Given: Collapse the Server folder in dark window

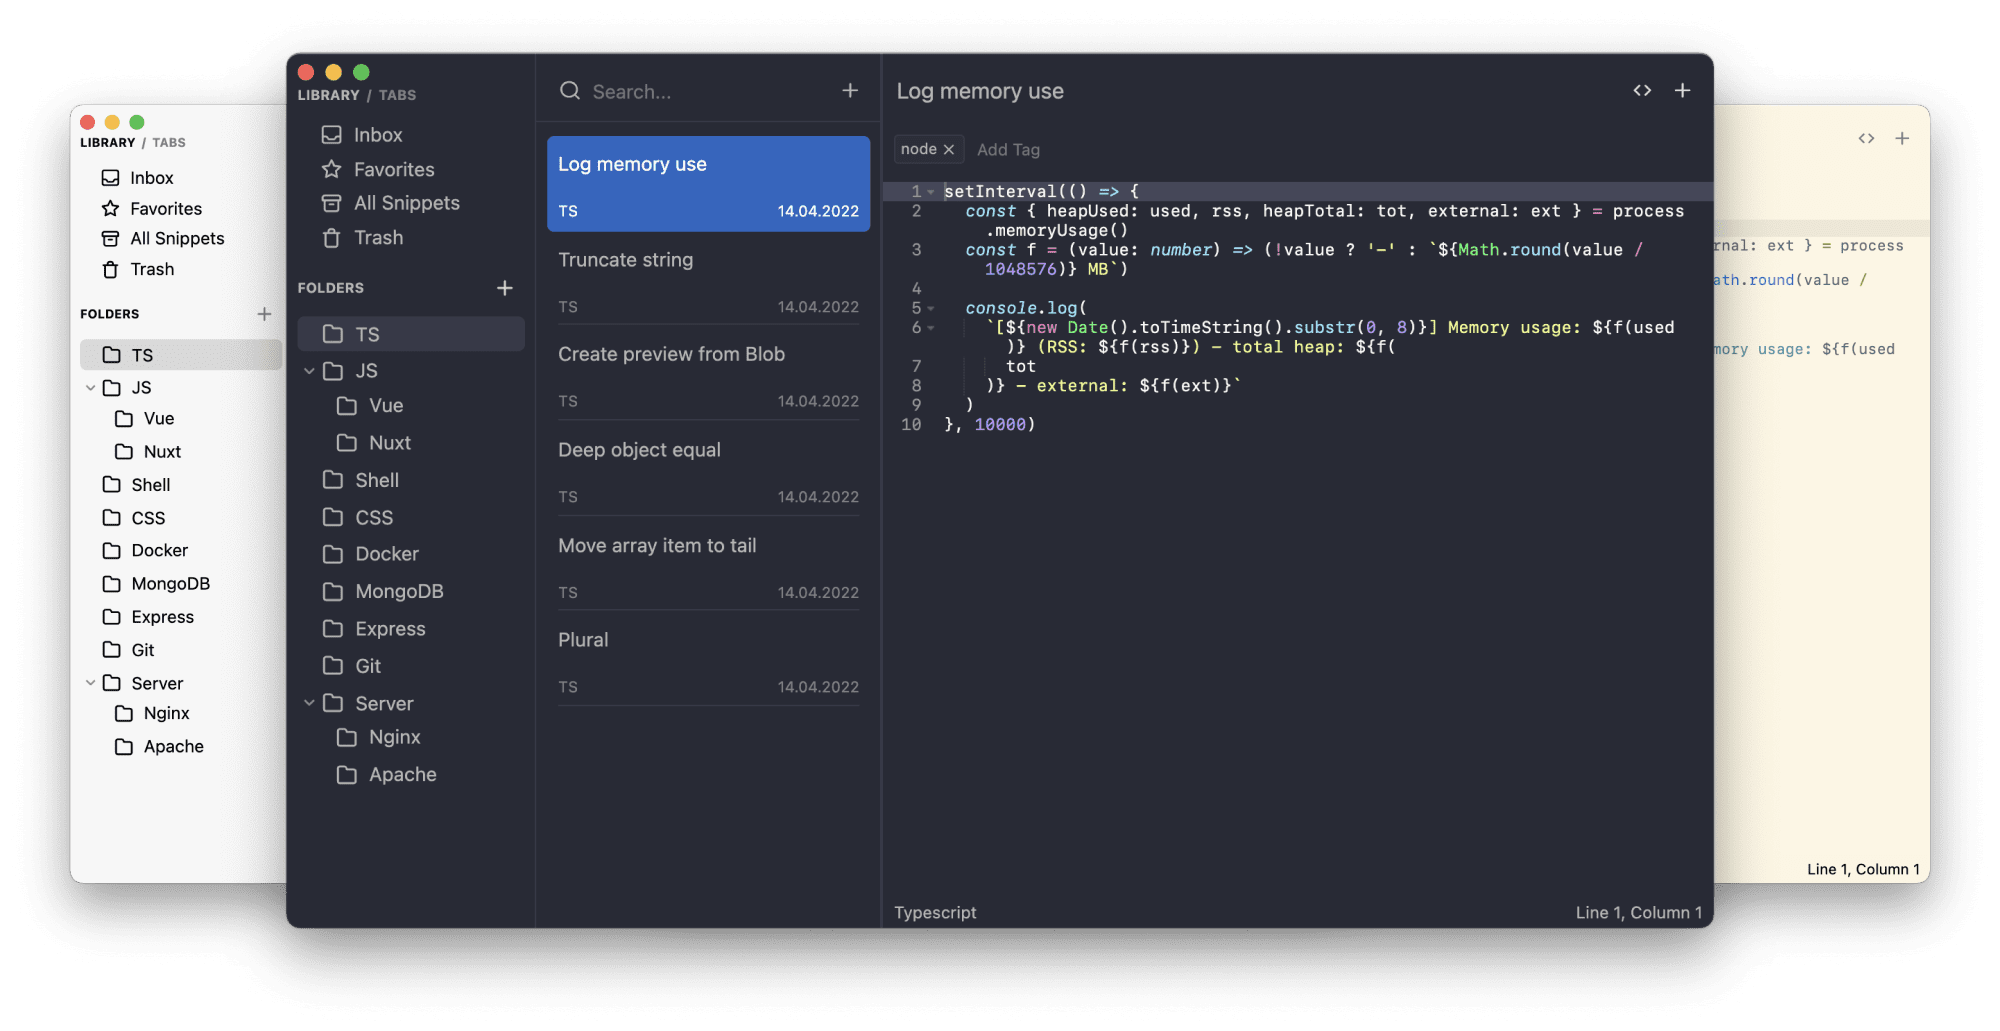Looking at the screenshot, I should [309, 703].
